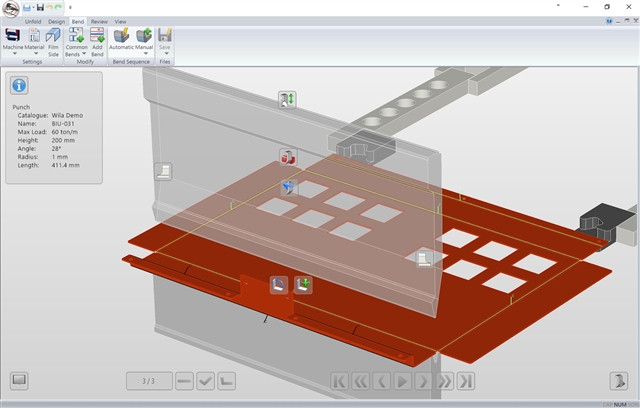Toggle the right punch end marker
The width and height of the screenshot is (640, 408).
point(424,258)
